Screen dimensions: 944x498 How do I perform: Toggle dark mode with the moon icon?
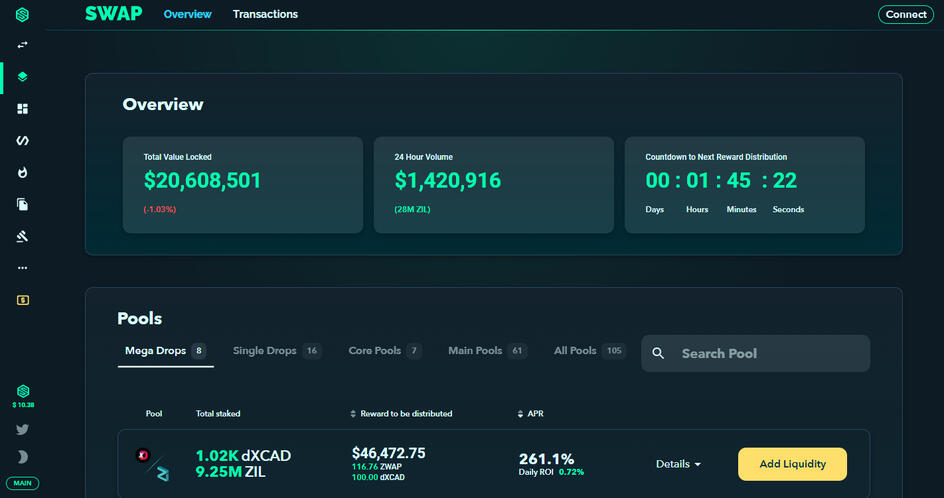[x=22, y=457]
